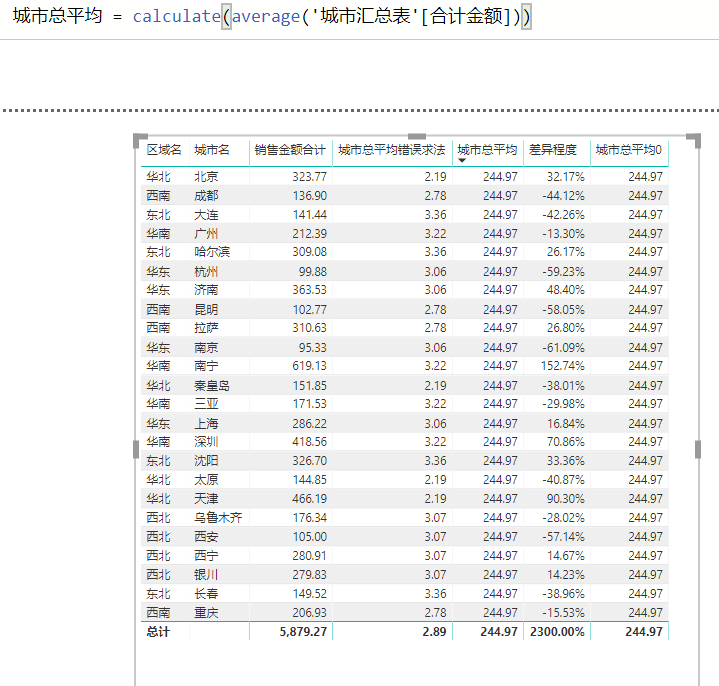Select the 南京 city cell
The height and width of the screenshot is (686, 719).
tap(206, 348)
